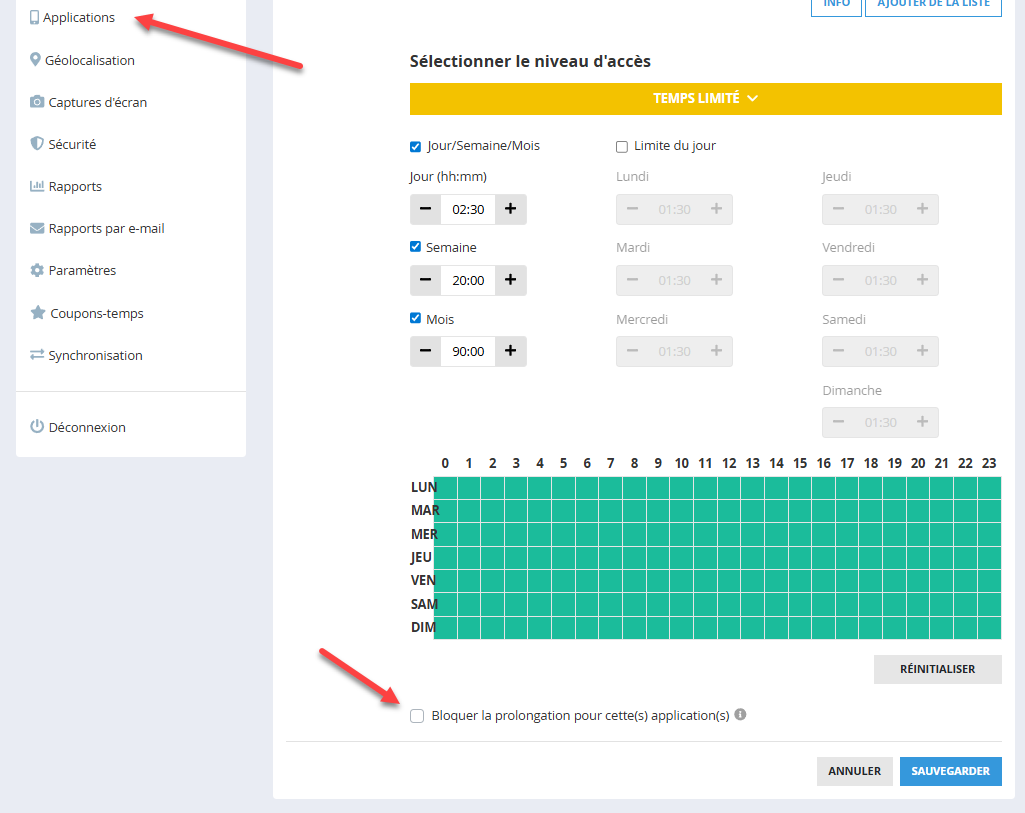This screenshot has height=813, width=1025.
Task: Click the info icon beside Bloquer la prolongation
Action: [x=740, y=715]
